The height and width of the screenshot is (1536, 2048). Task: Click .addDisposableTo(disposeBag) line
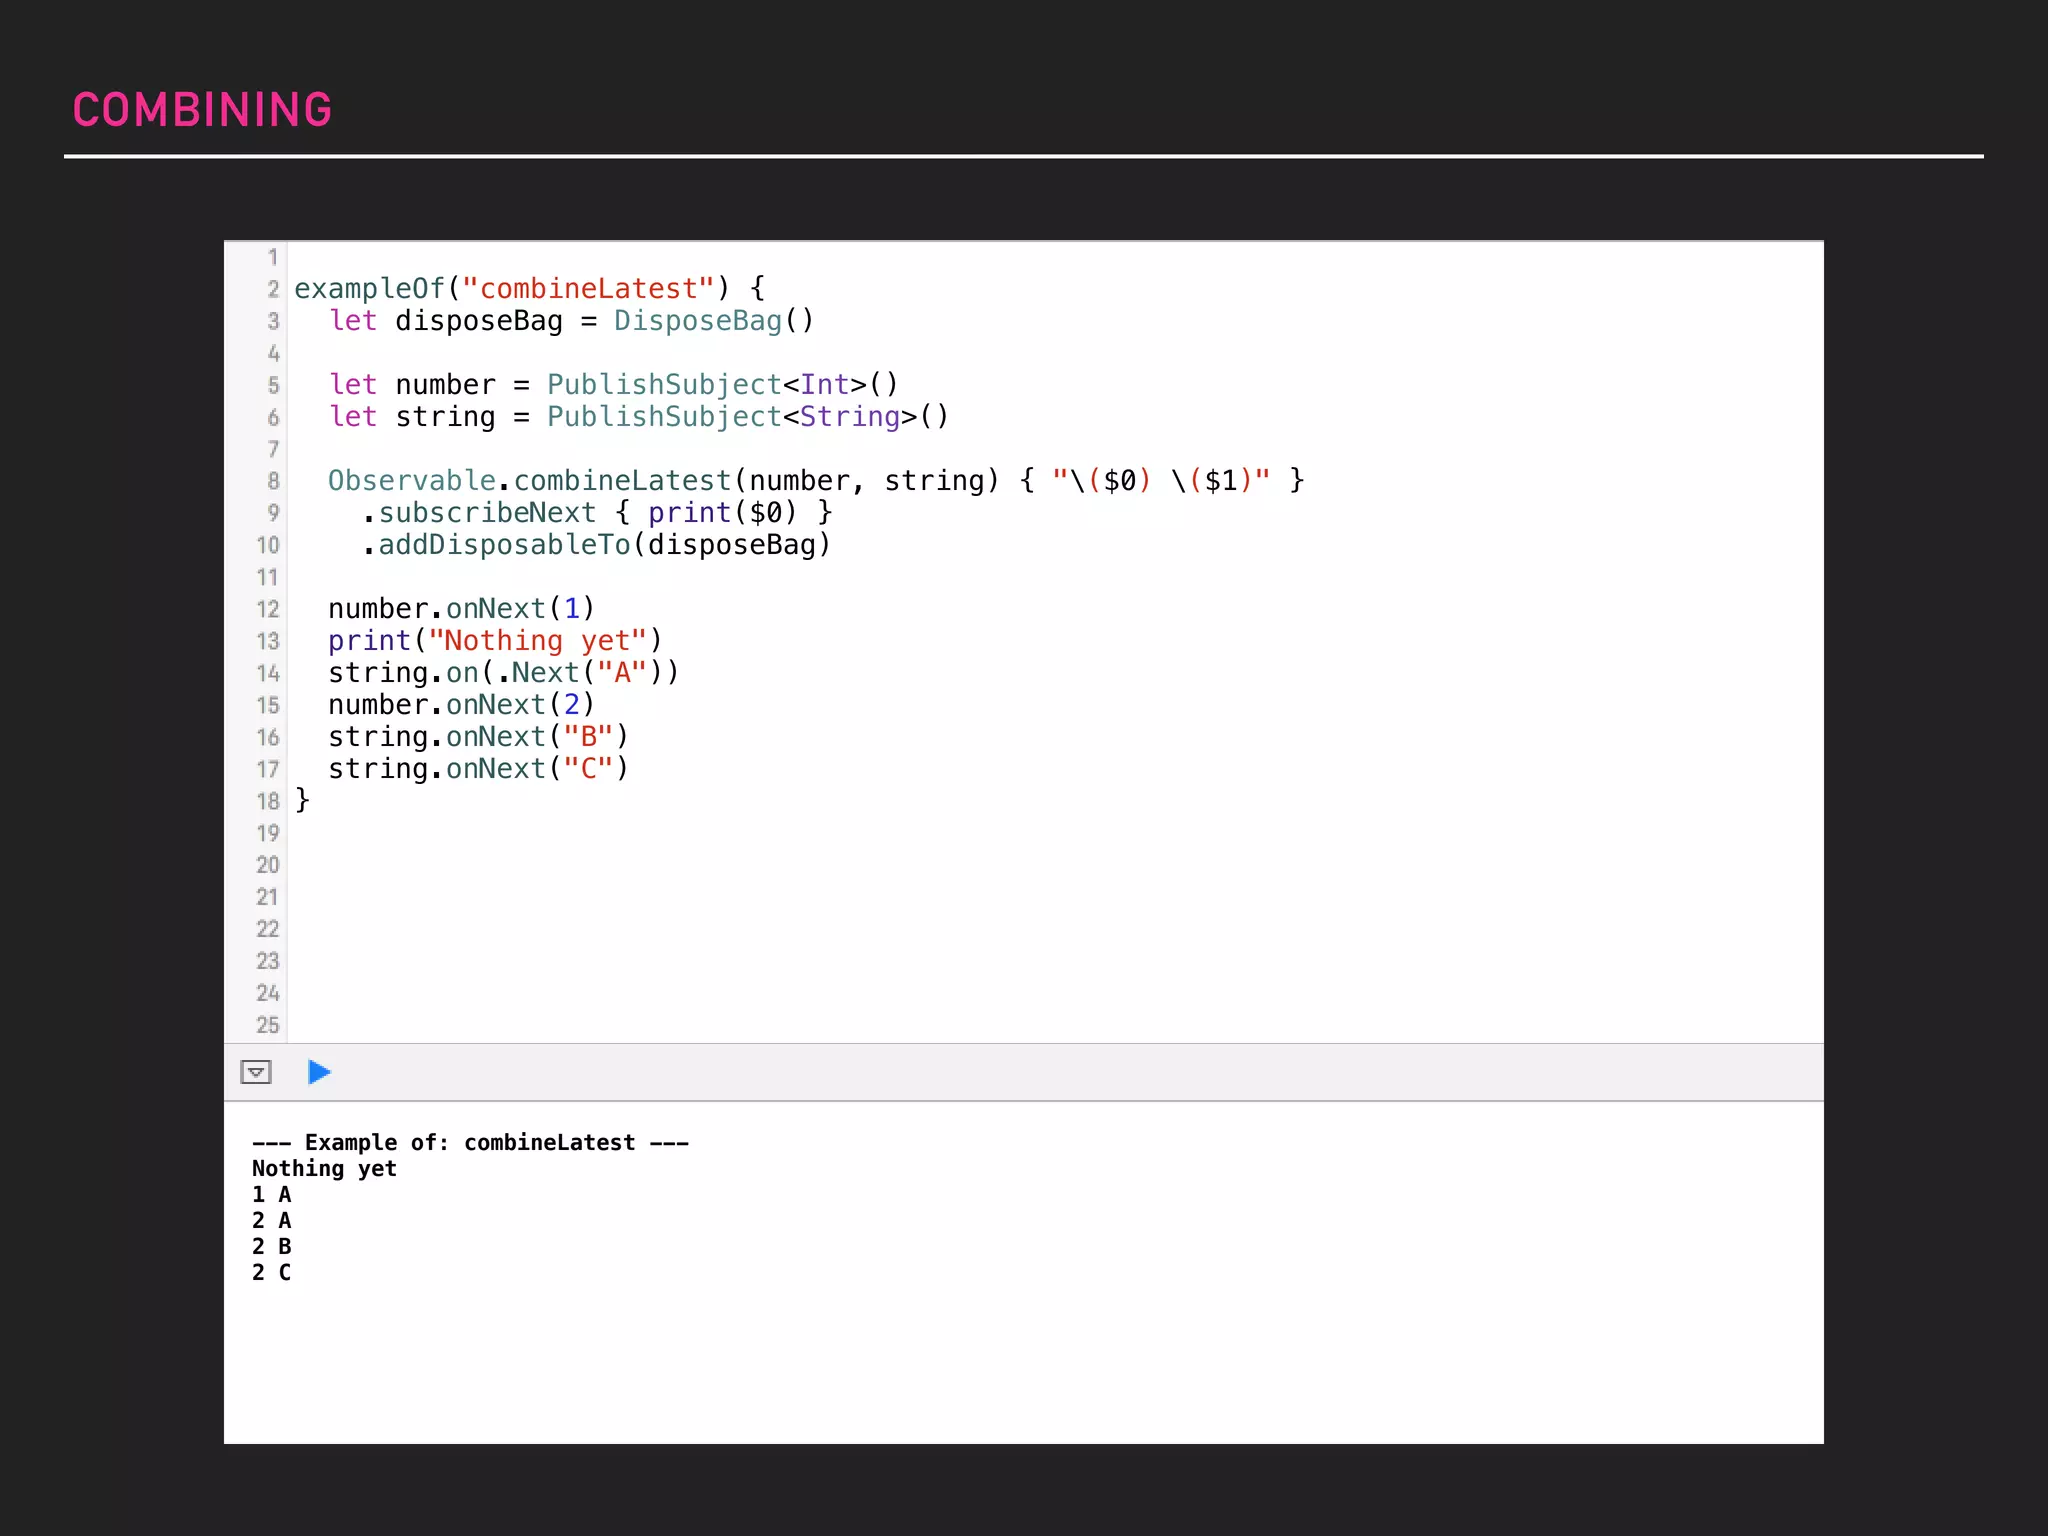click(x=596, y=545)
